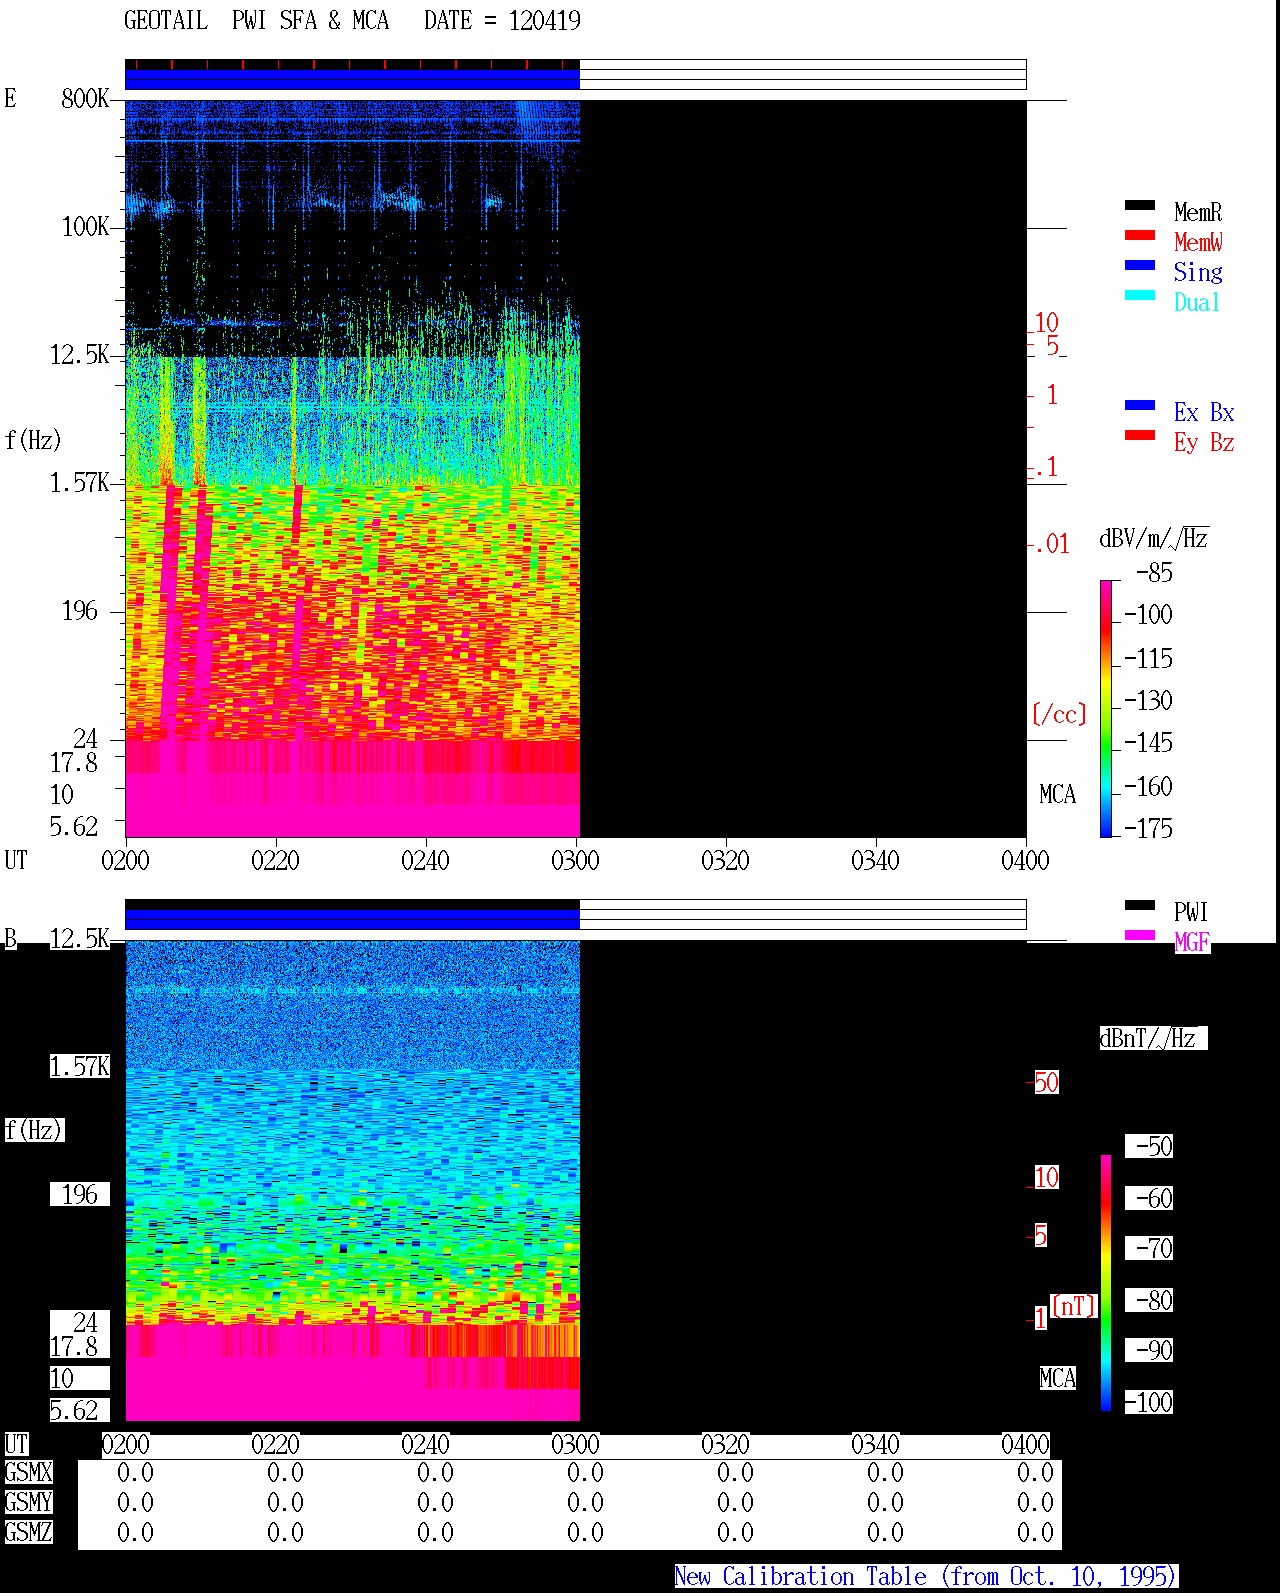The image size is (1280, 1593).
Task: Click the blue mode bar above the E spectrogram
Action: point(352,79)
